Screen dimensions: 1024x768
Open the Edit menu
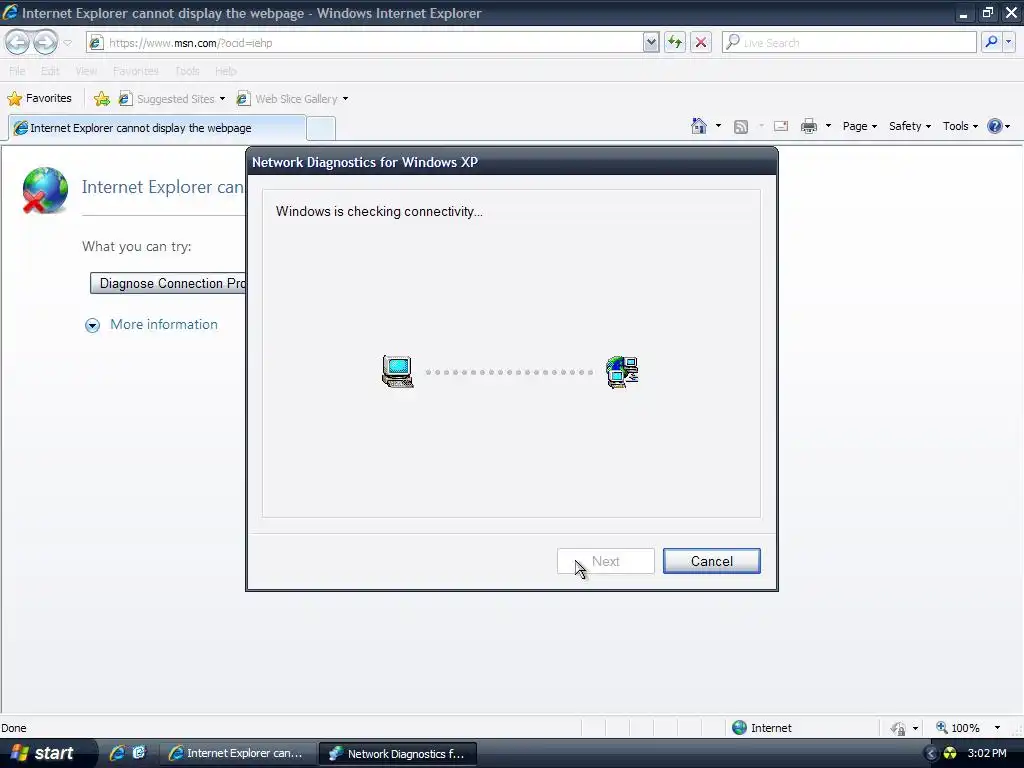[50, 71]
